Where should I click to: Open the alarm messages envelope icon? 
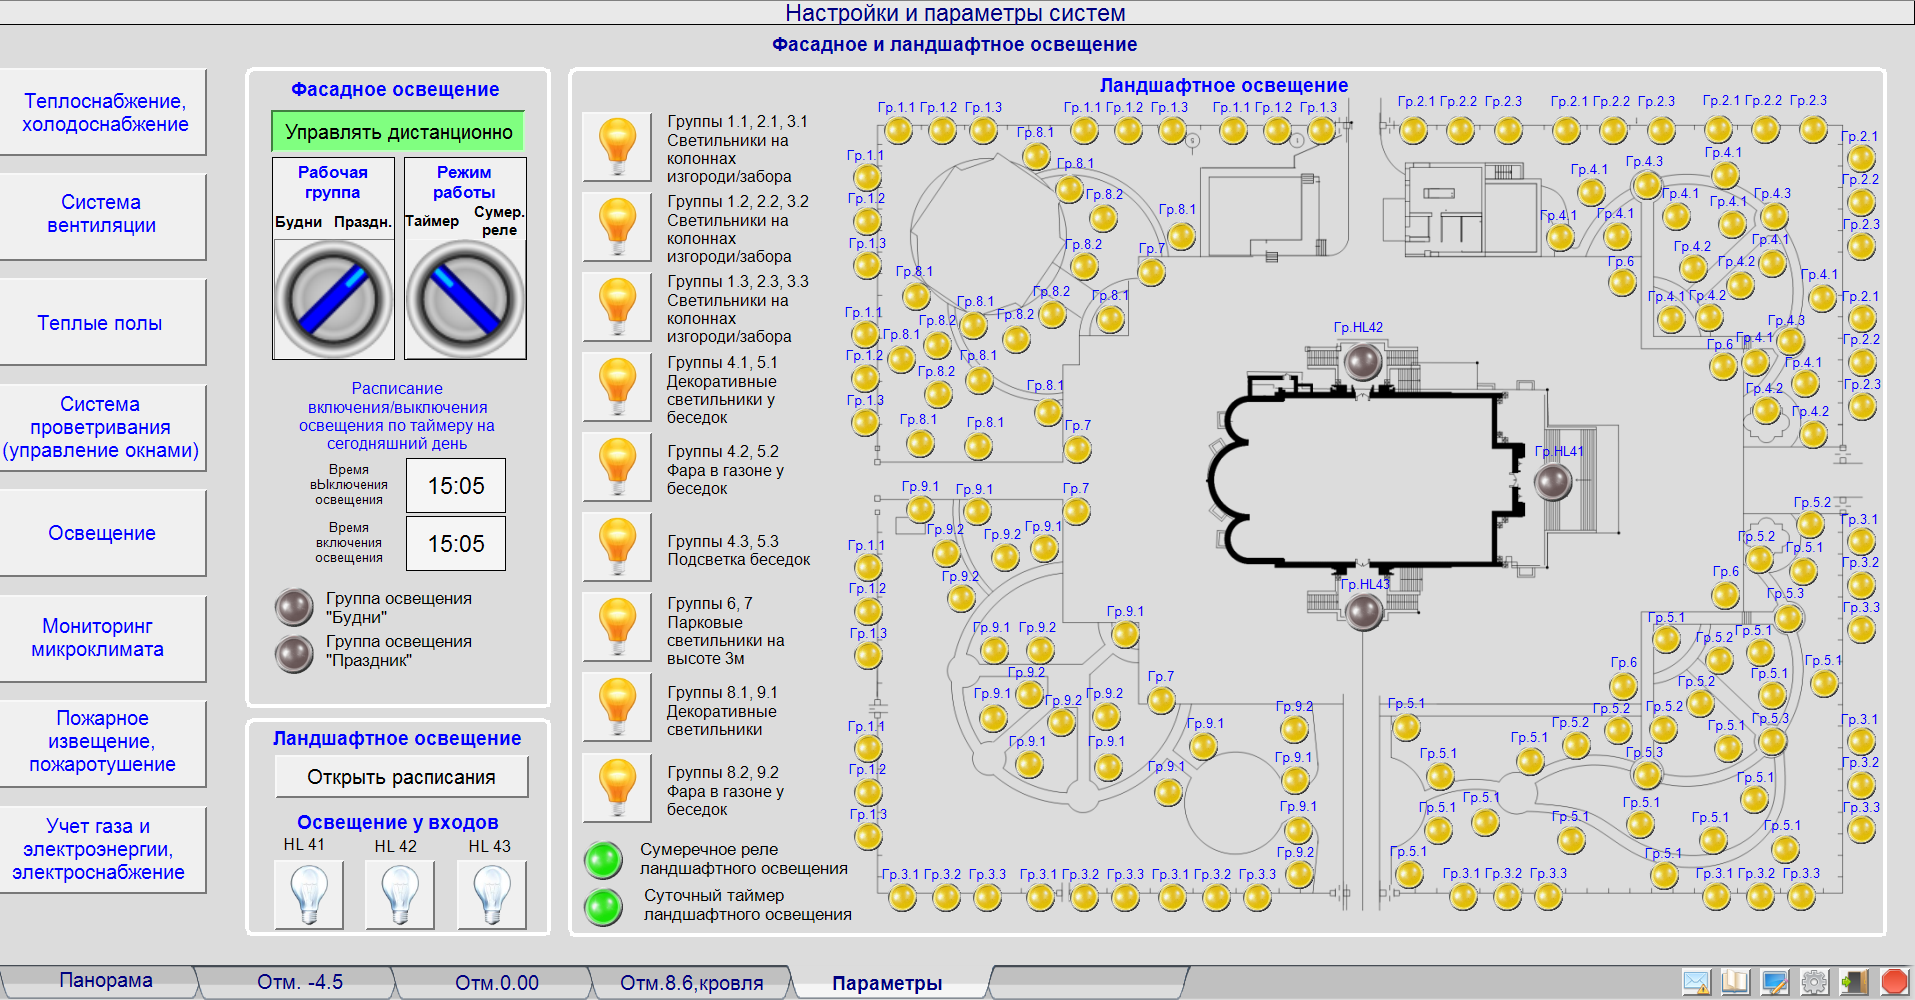point(1696,982)
